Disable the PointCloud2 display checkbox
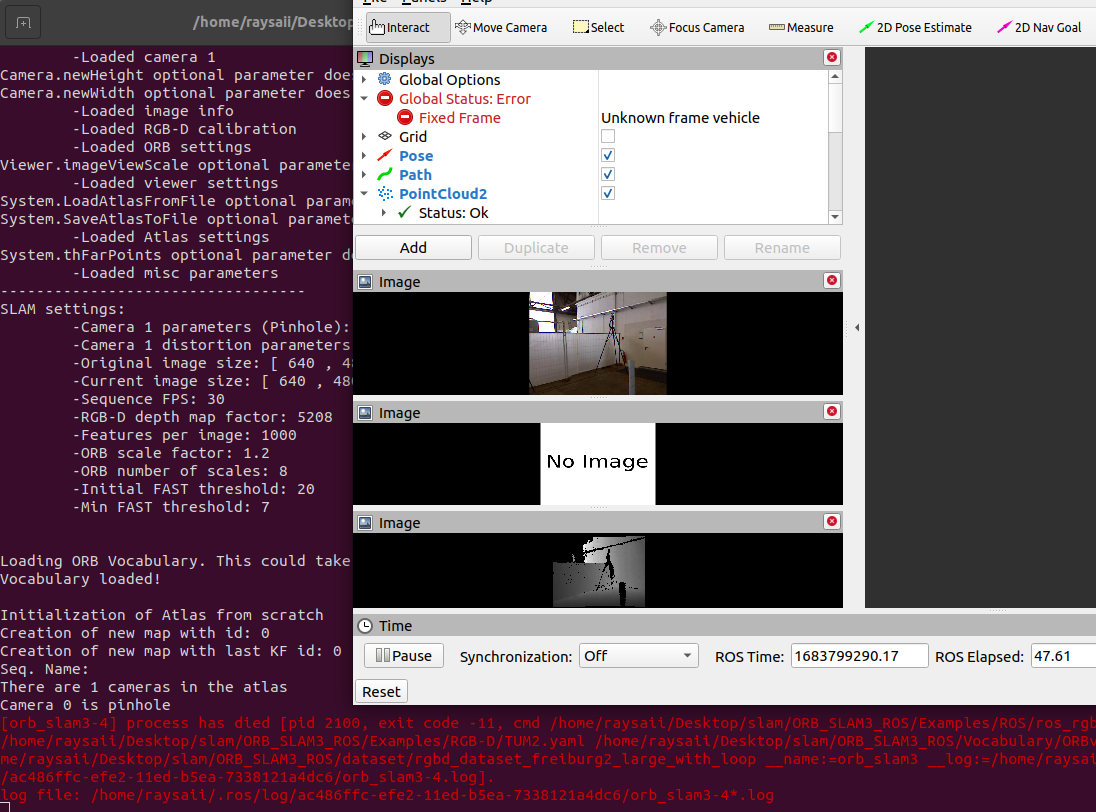Viewport: 1096px width, 812px height. 607,193
